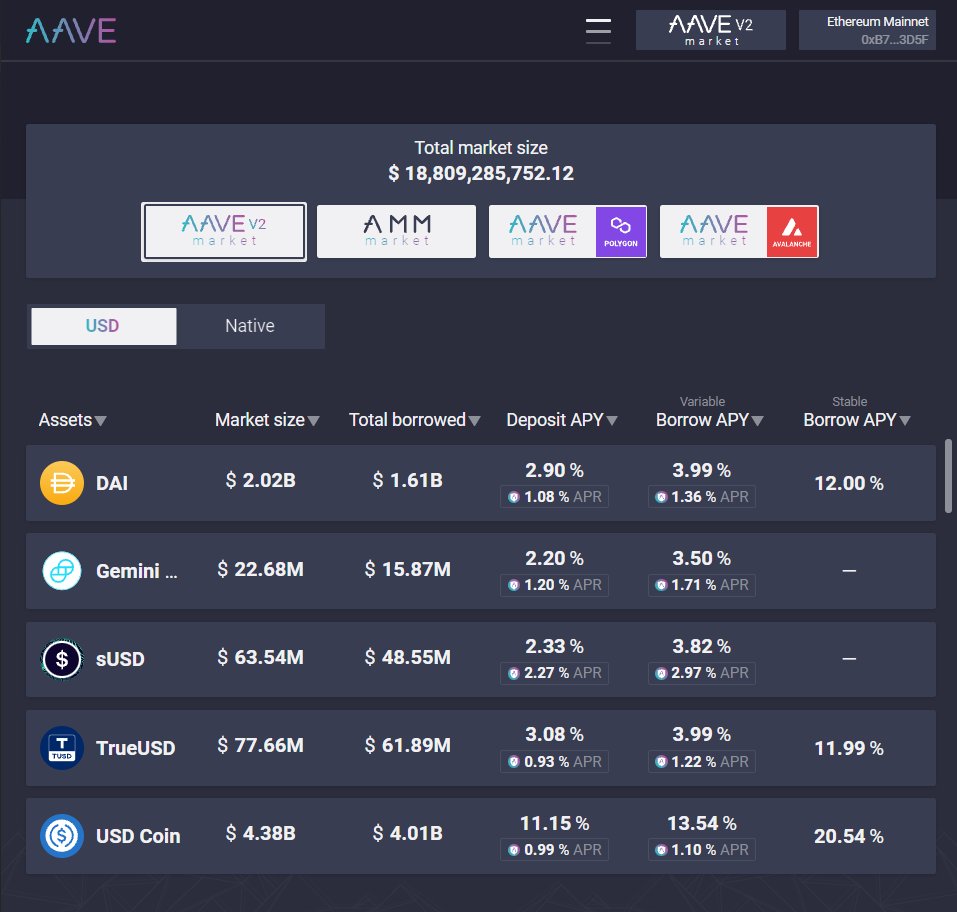
Task: Click reward icon beside DAI 1.36 % APR
Action: click(661, 497)
